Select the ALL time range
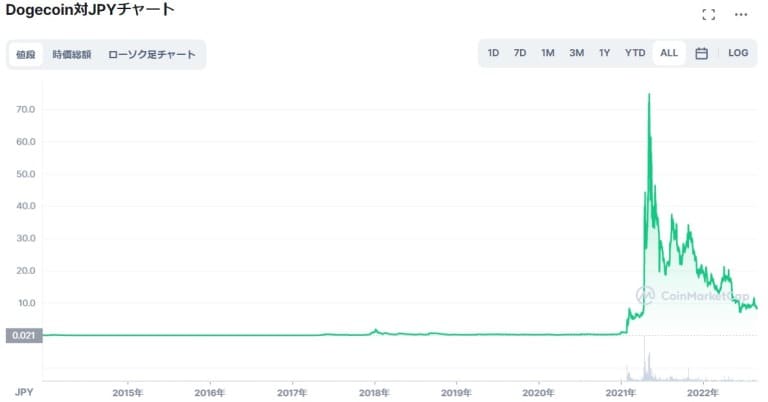Image resolution: width=768 pixels, height=402 pixels. [x=669, y=53]
